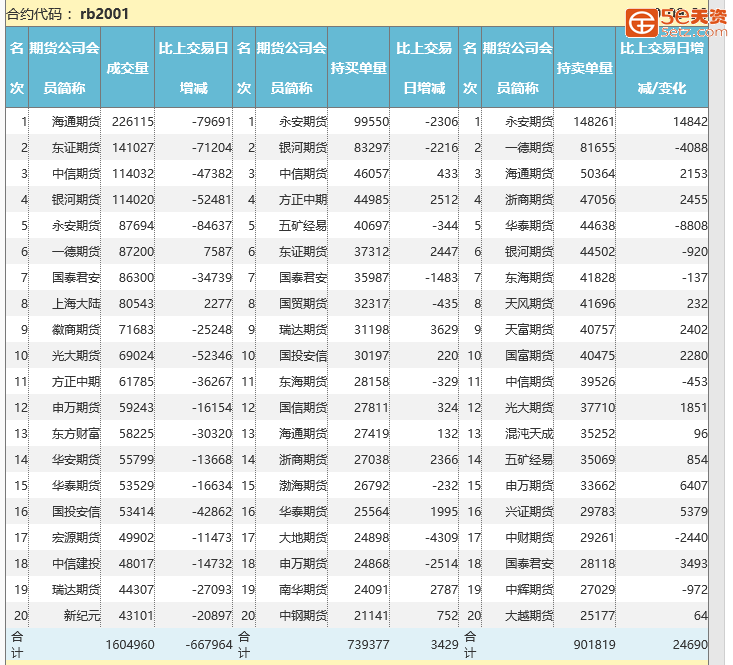Click long position value 21141
The width and height of the screenshot is (733, 665).
pyautogui.click(x=371, y=615)
